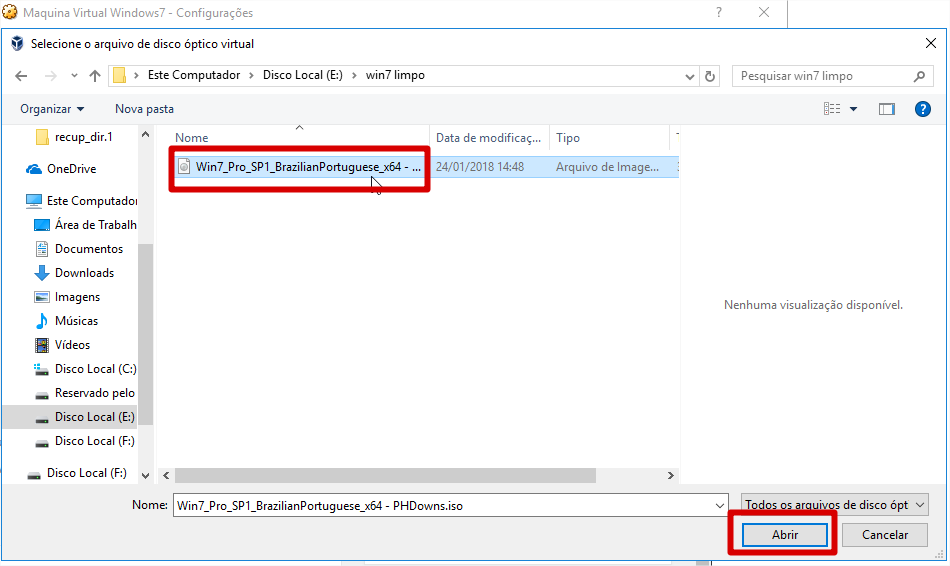Open the view options dropdown arrow
950x566 pixels.
(x=853, y=109)
